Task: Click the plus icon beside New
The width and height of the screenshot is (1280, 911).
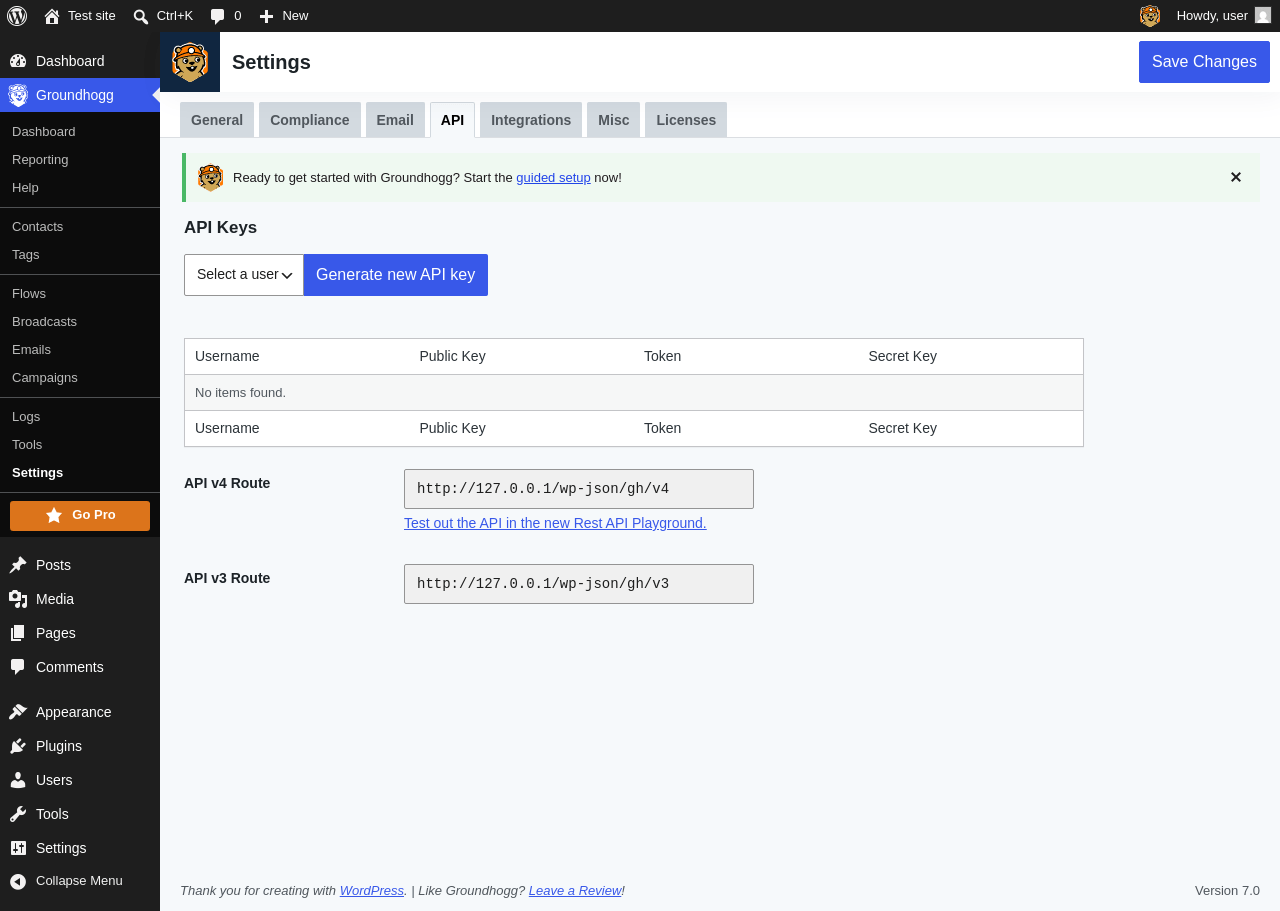Action: click(266, 16)
